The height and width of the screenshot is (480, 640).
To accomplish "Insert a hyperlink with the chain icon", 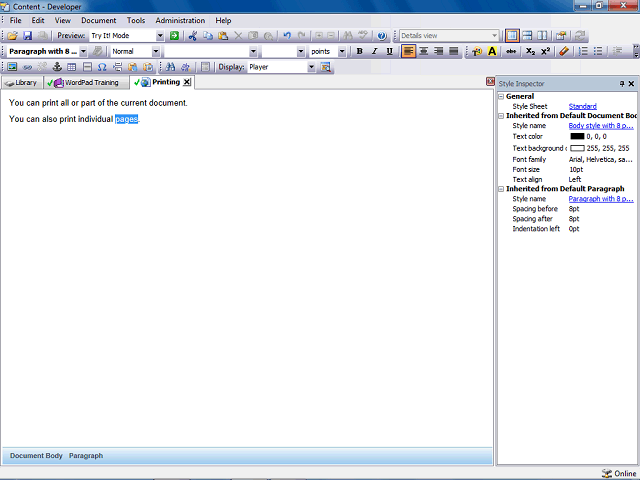I will [x=27, y=67].
